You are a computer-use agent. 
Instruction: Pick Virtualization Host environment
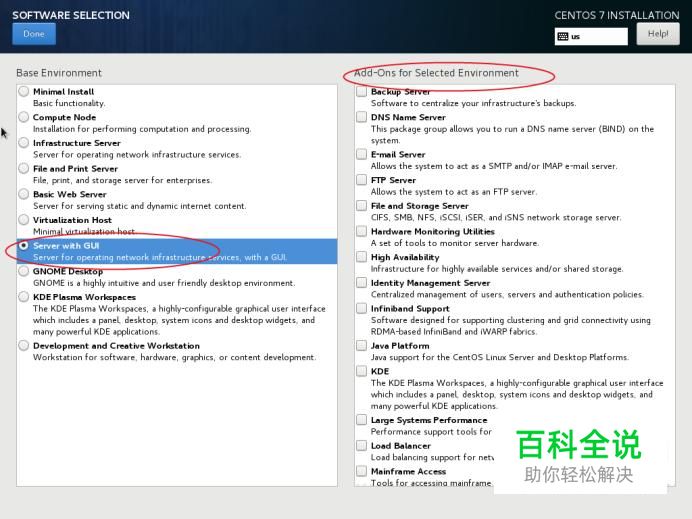24,219
